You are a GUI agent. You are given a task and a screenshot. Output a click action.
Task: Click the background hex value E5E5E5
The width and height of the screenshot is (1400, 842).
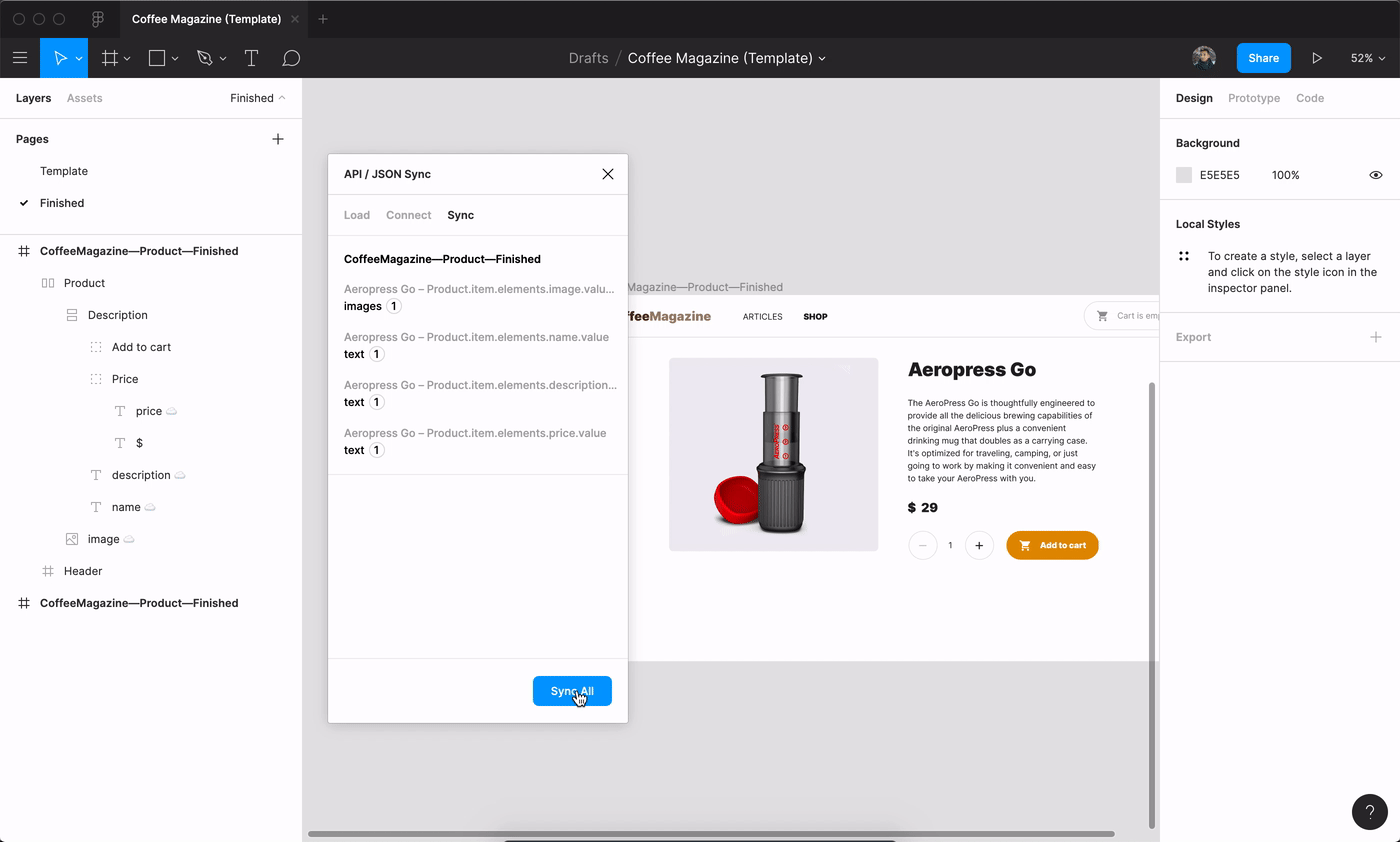pyautogui.click(x=1220, y=175)
